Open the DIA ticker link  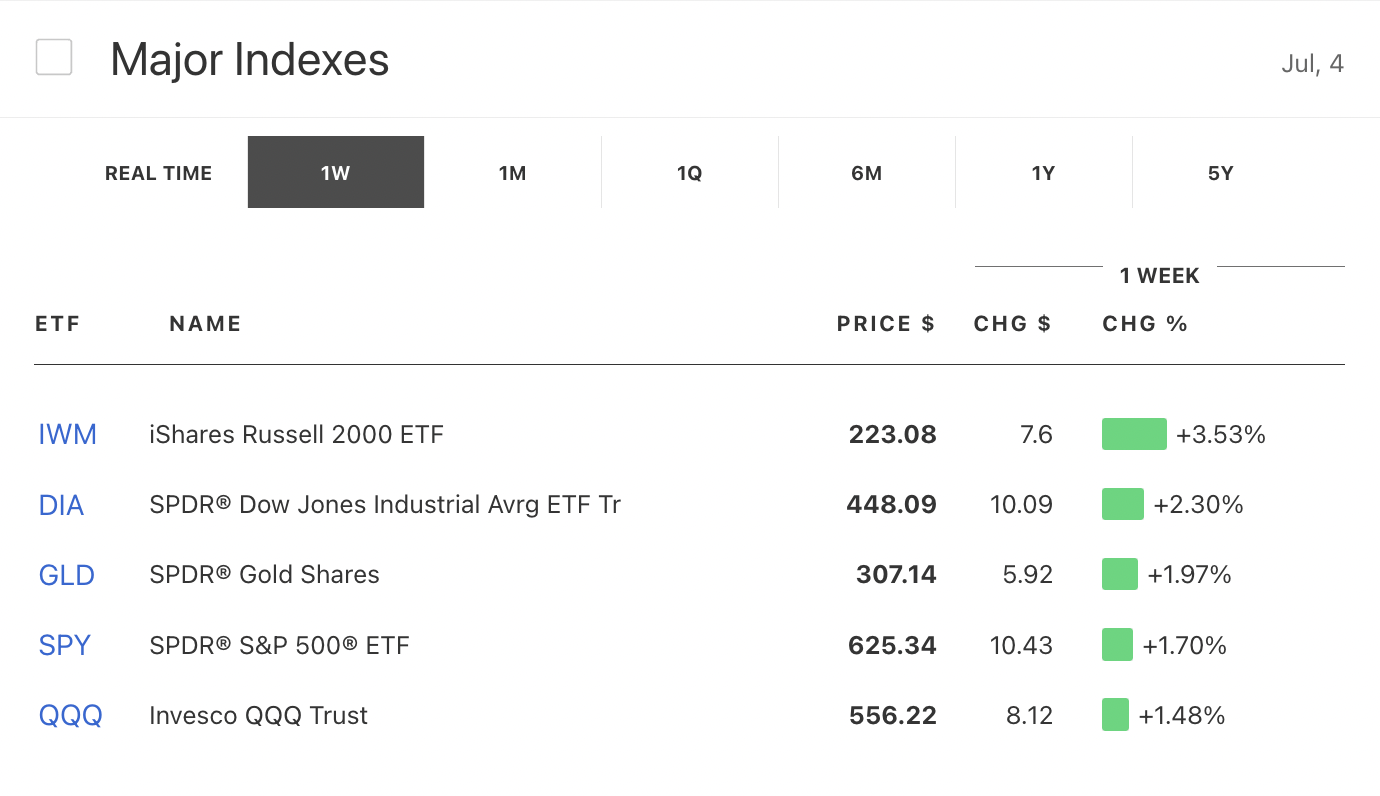pyautogui.click(x=61, y=505)
